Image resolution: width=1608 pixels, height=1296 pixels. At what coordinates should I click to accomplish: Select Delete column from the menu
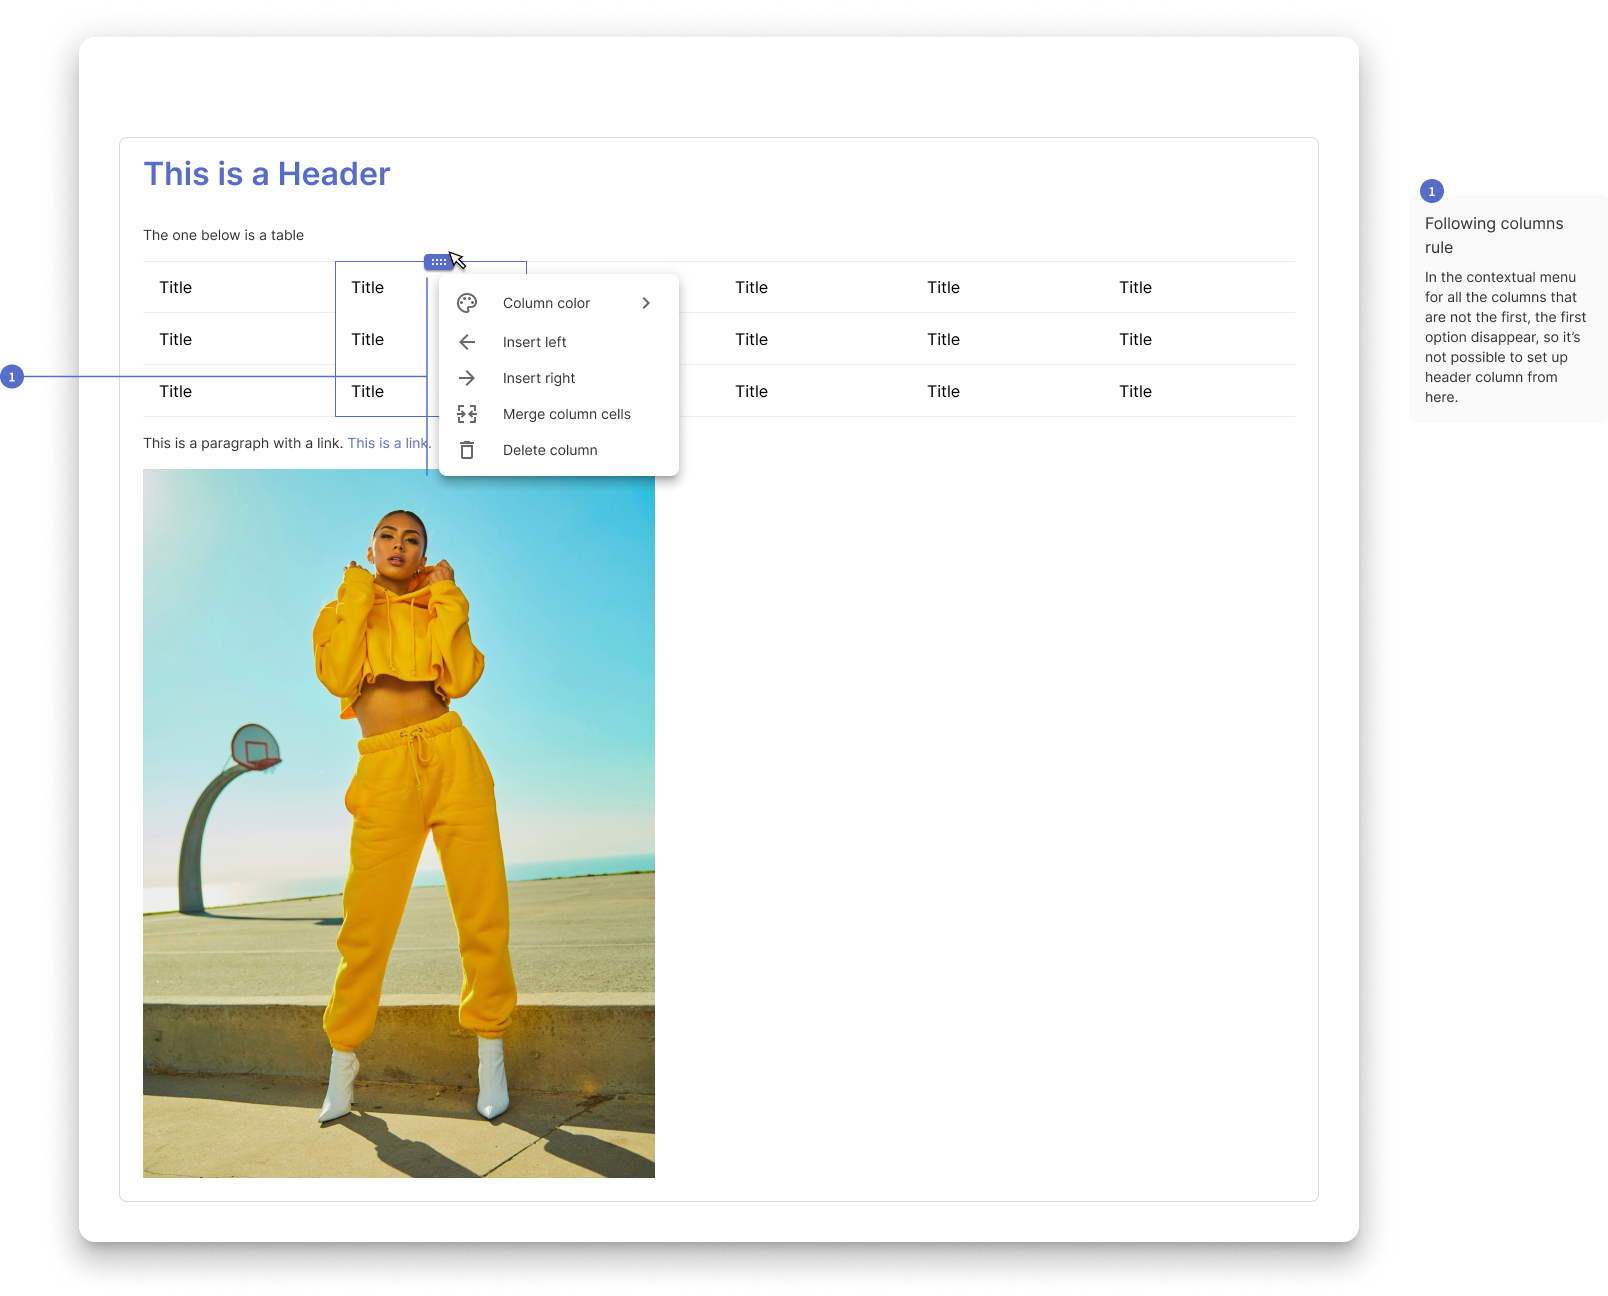[x=559, y=450]
